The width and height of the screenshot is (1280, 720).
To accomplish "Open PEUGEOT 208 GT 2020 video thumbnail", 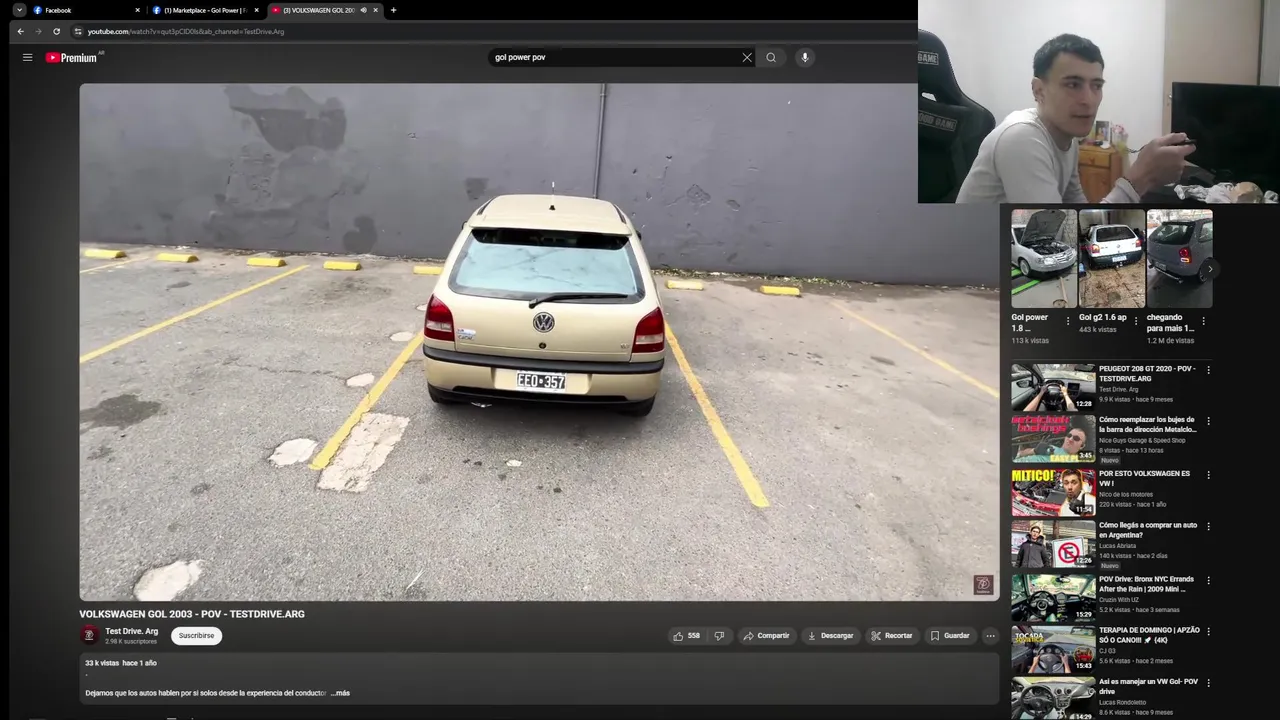I will [x=1053, y=386].
